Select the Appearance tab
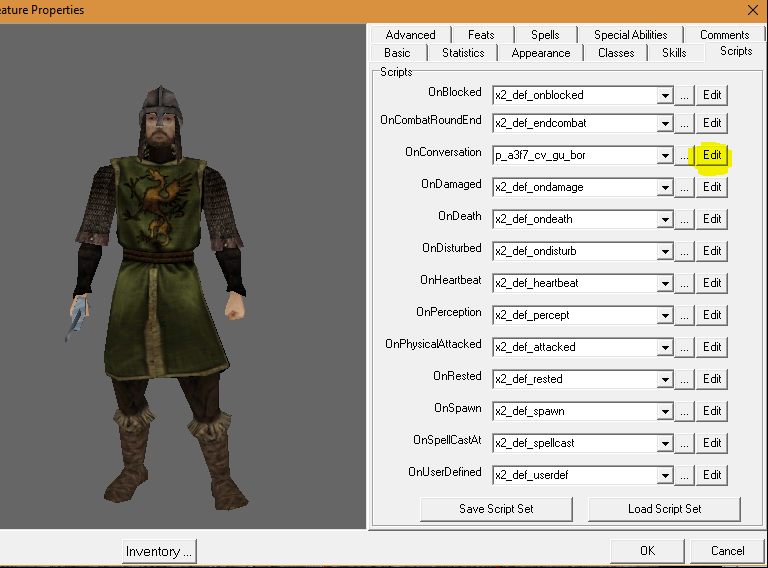 541,53
